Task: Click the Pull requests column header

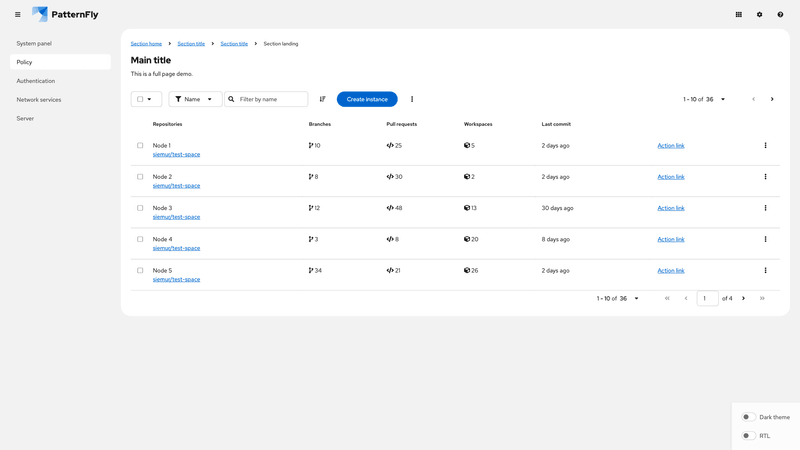Action: click(402, 124)
